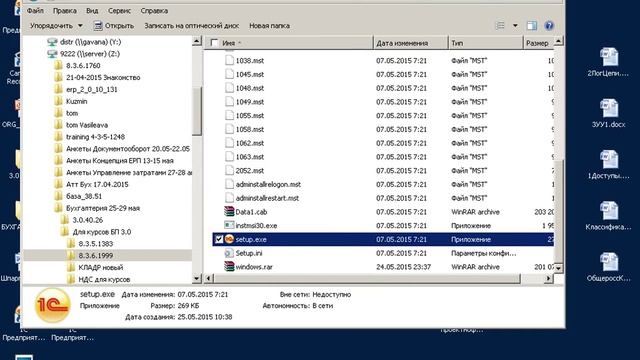Click the setup.exe 1C icon
Viewport: 640px width, 360px height.
(229, 239)
